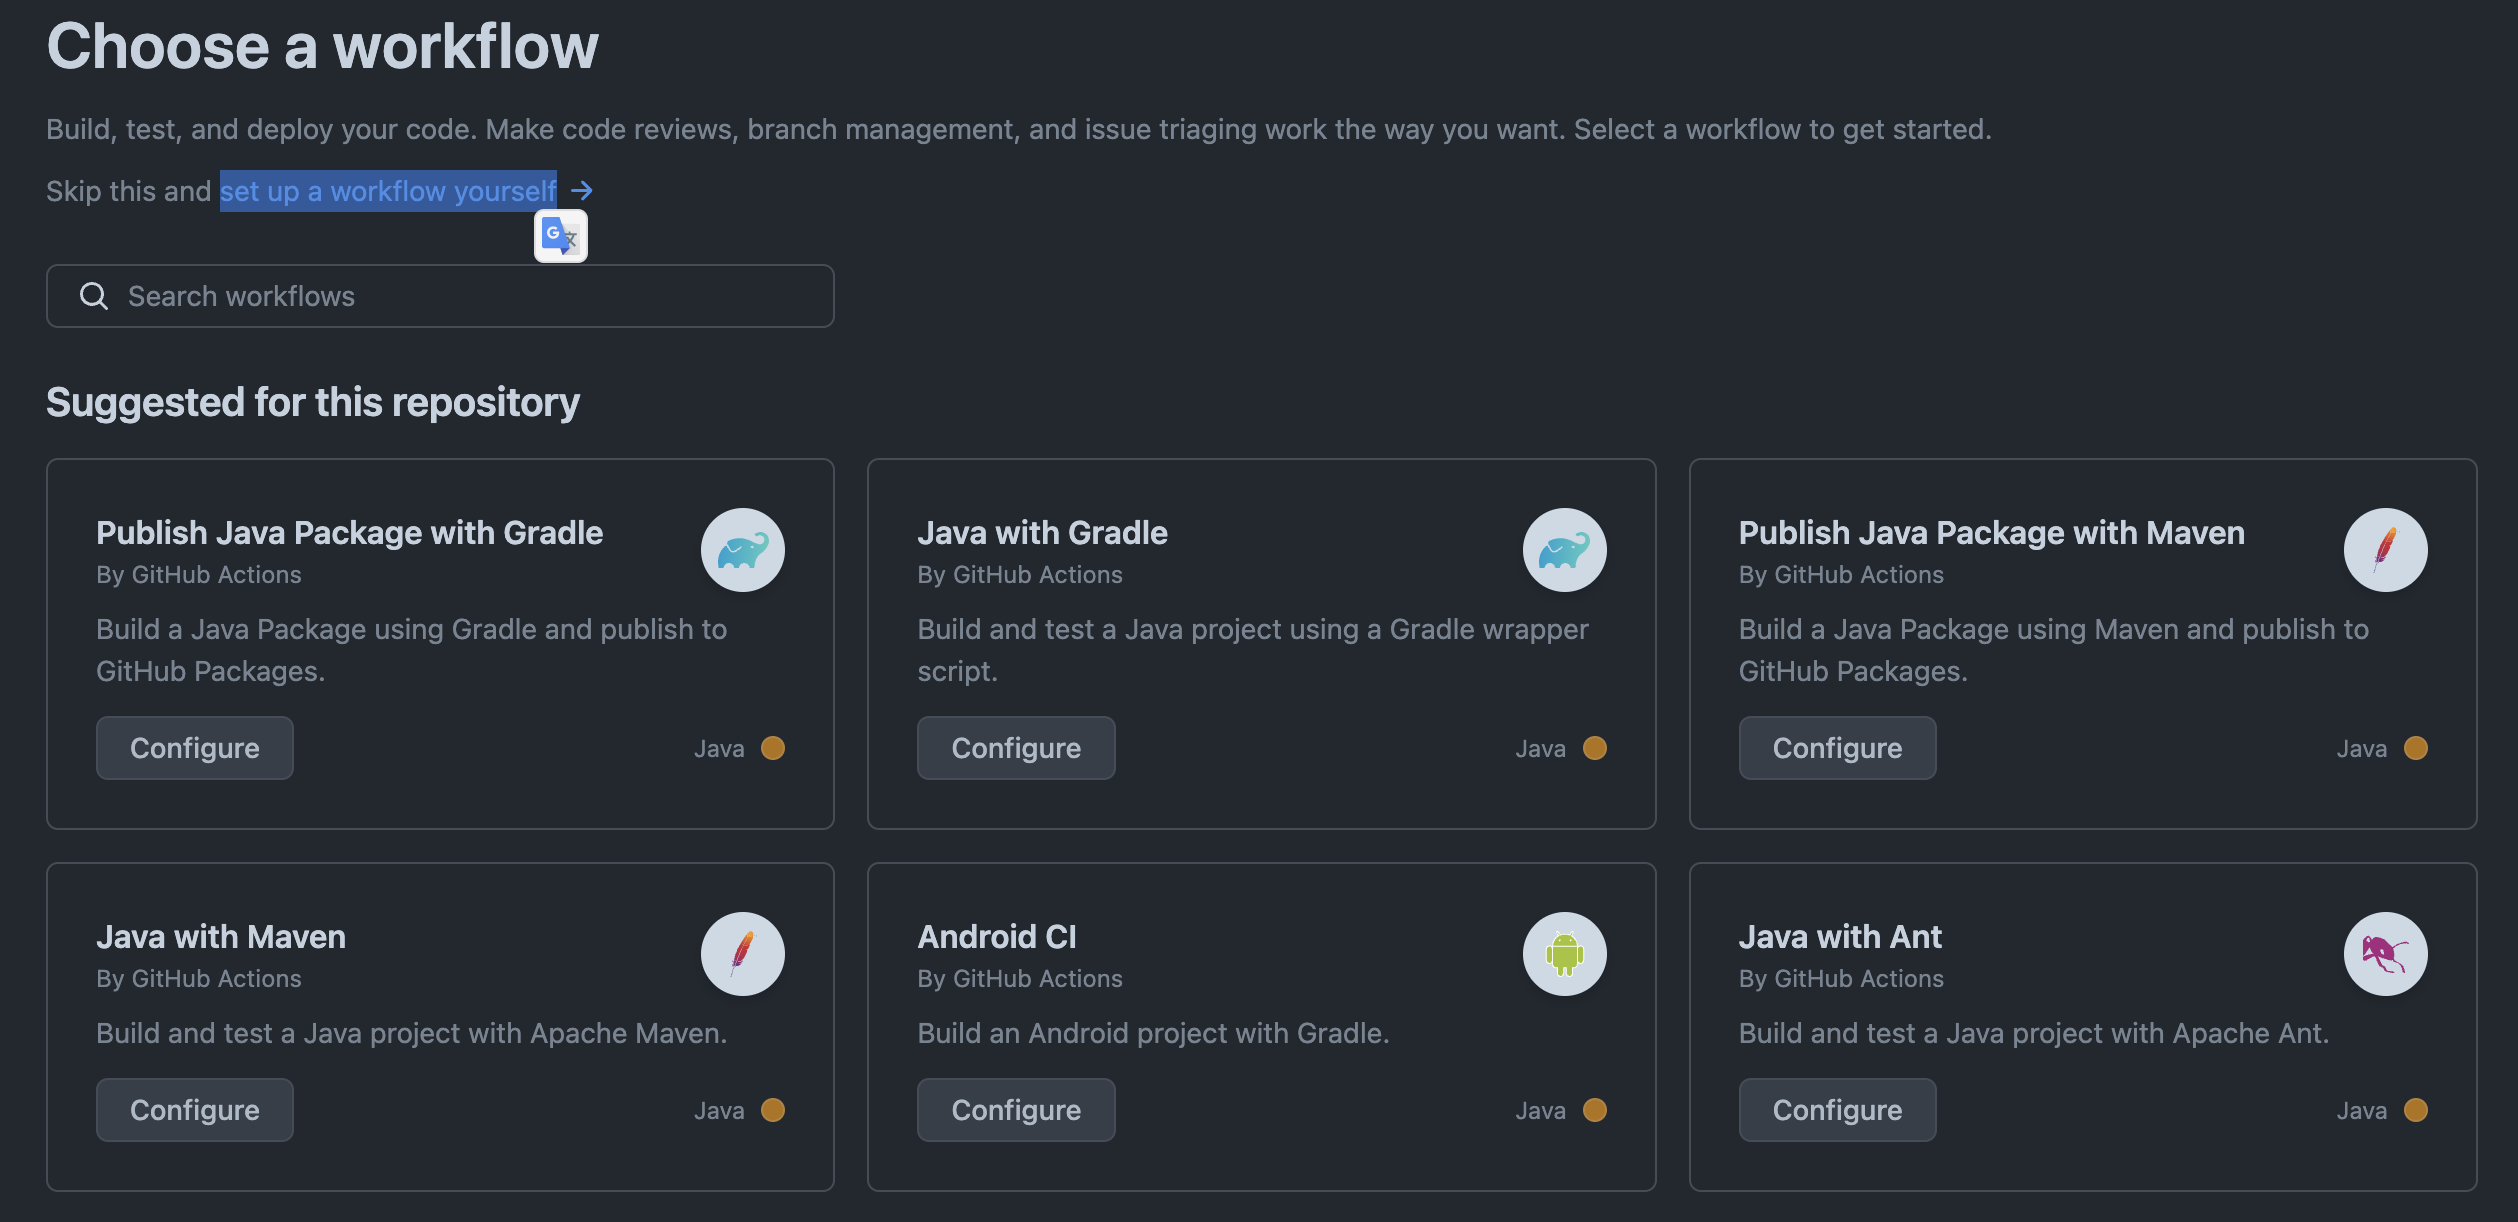Click 'Build a Java Package using Maven' description
This screenshot has height=1222, width=2518.
2054,650
